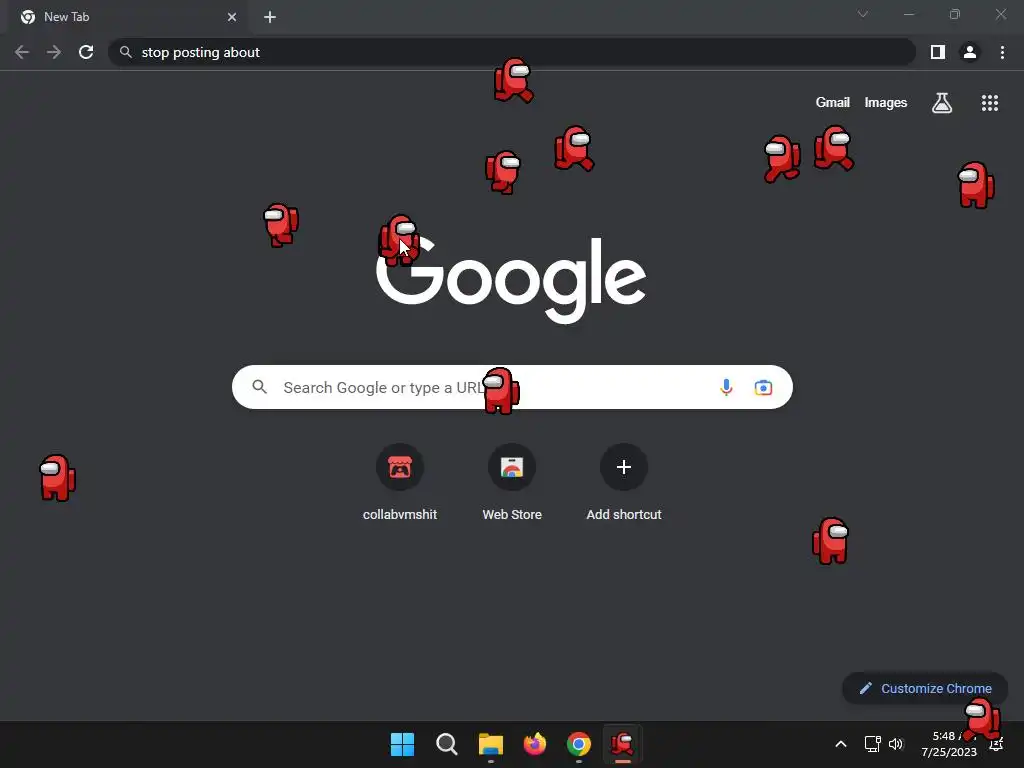The image size is (1024, 768).
Task: Launch Firefox from the taskbar
Action: pyautogui.click(x=535, y=744)
